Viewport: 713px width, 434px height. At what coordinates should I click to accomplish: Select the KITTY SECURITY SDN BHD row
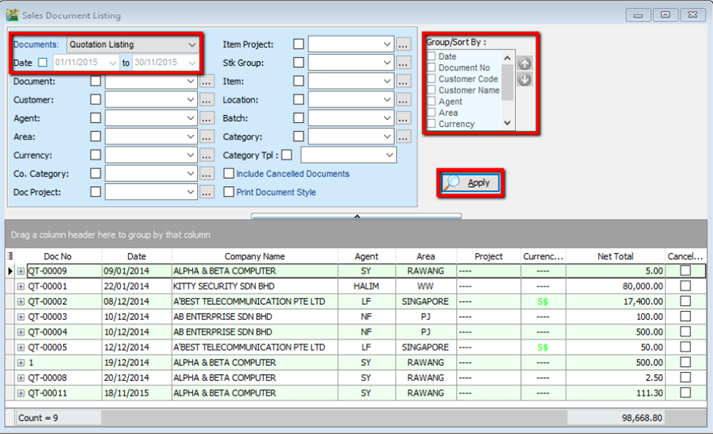(253, 286)
